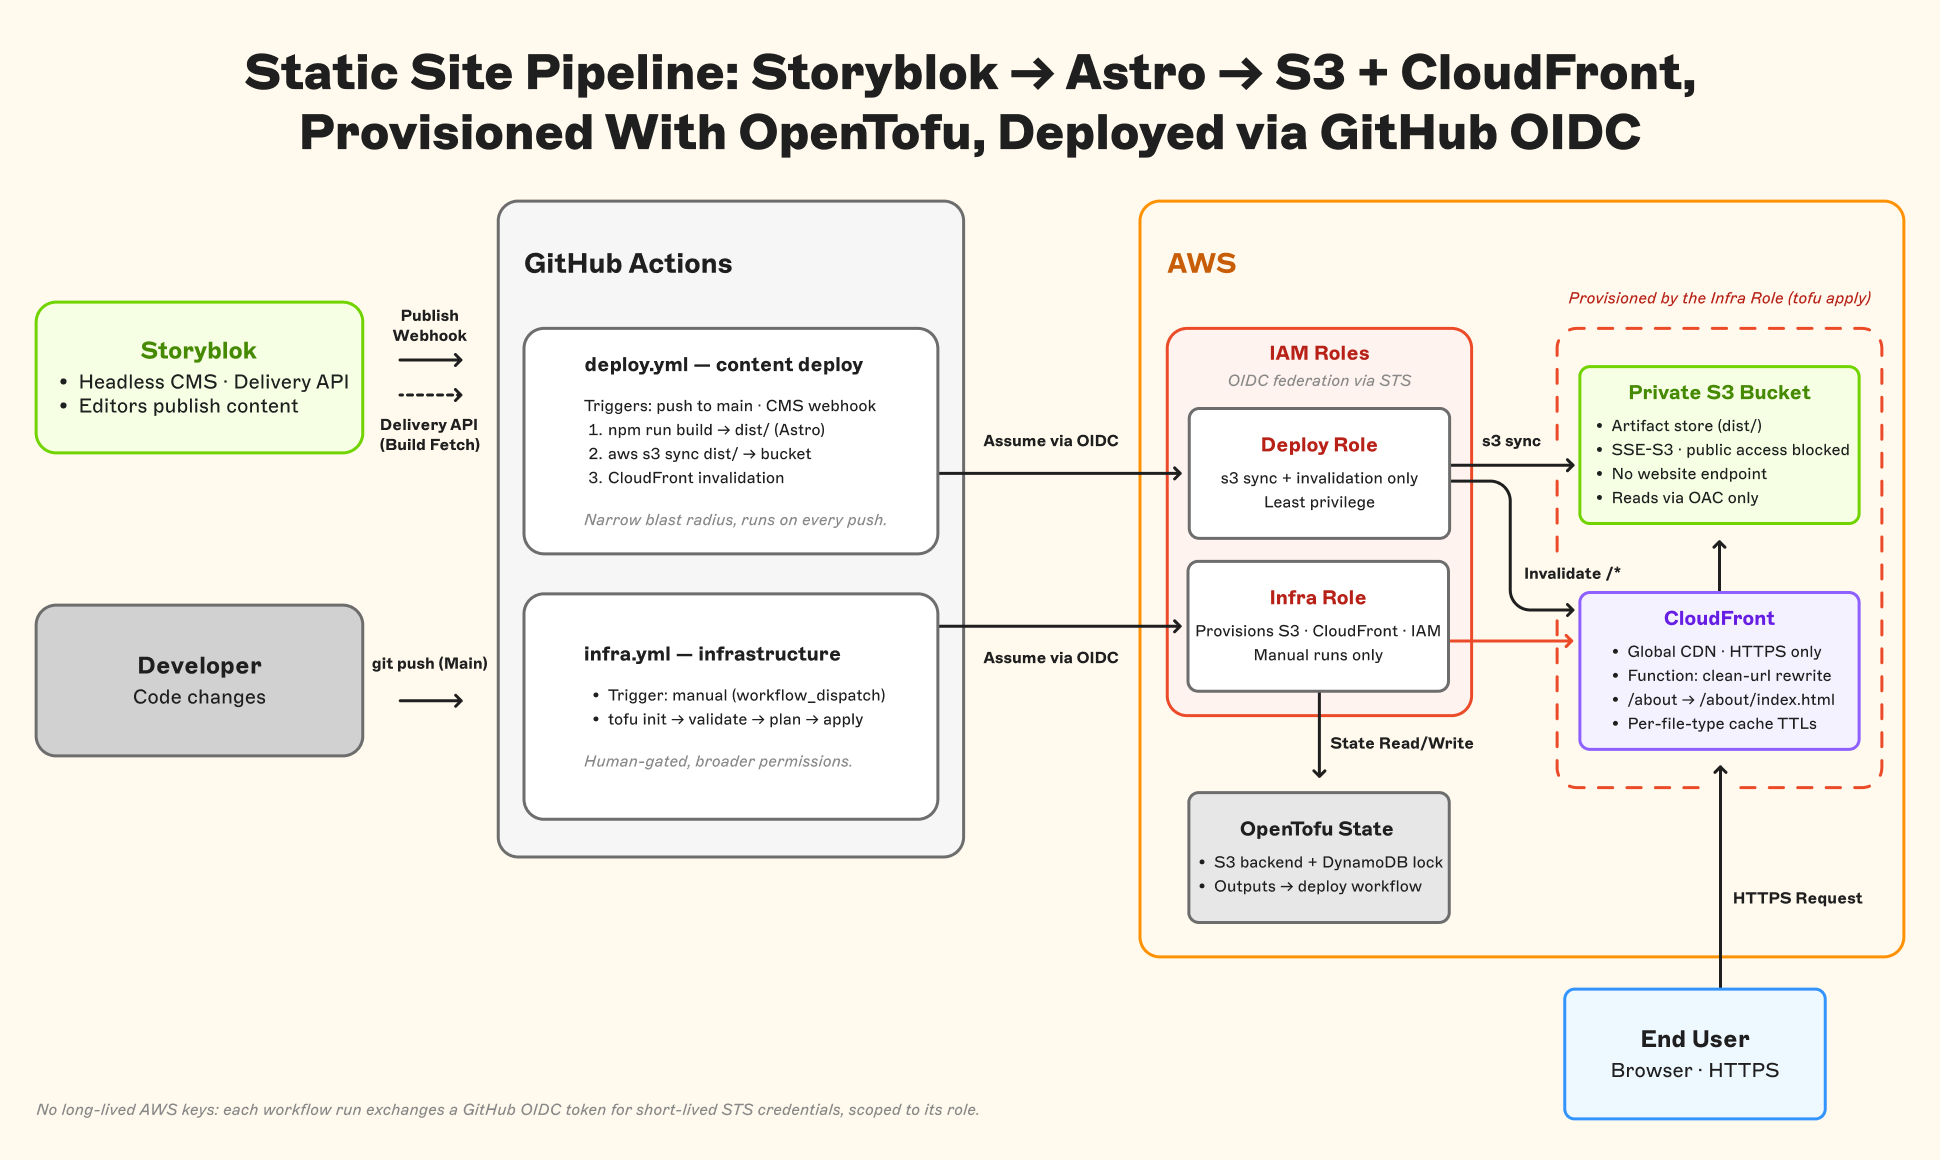Click 'Delivery API (Build Fetch)' label
The image size is (1940, 1160).
click(x=430, y=435)
